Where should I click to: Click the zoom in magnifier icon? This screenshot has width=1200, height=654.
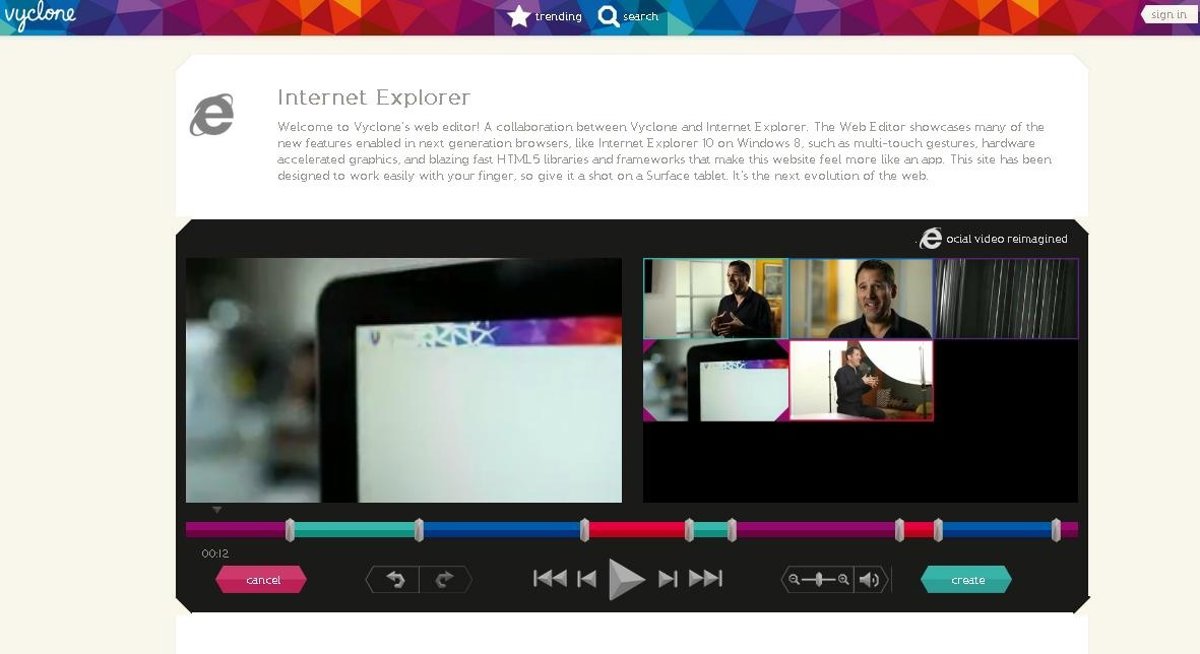[843, 579]
